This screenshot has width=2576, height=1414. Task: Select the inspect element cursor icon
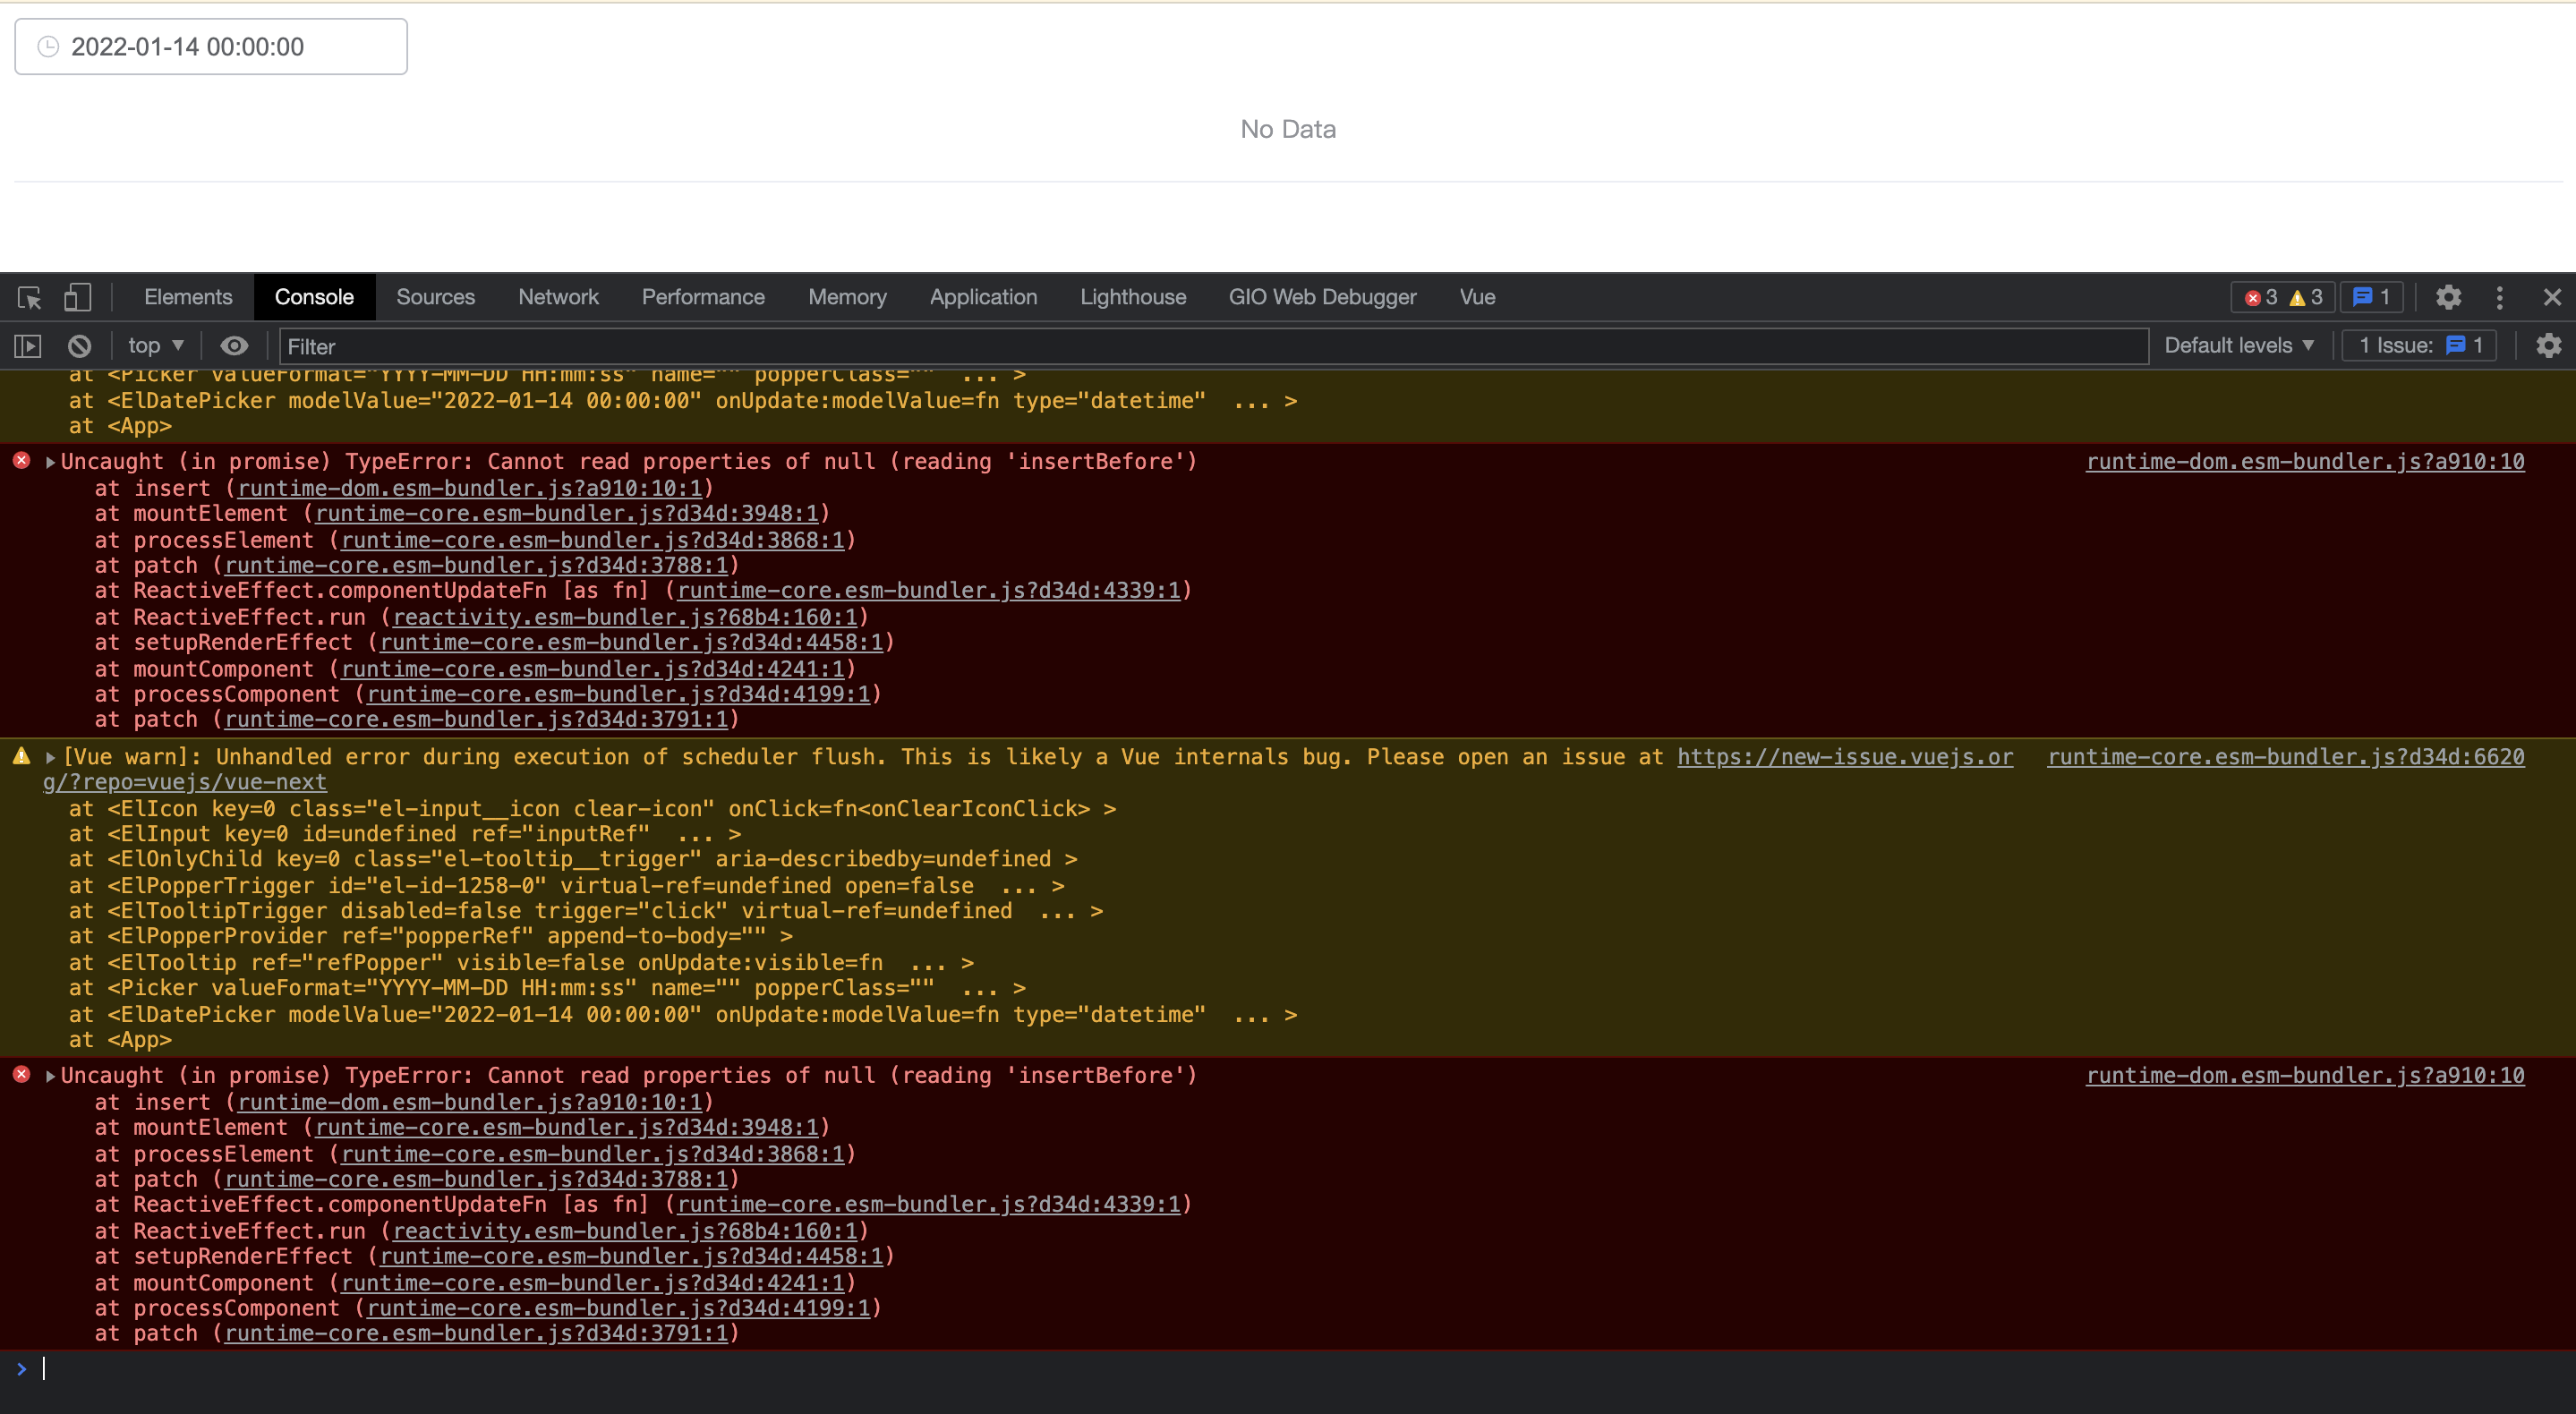[x=29, y=297]
